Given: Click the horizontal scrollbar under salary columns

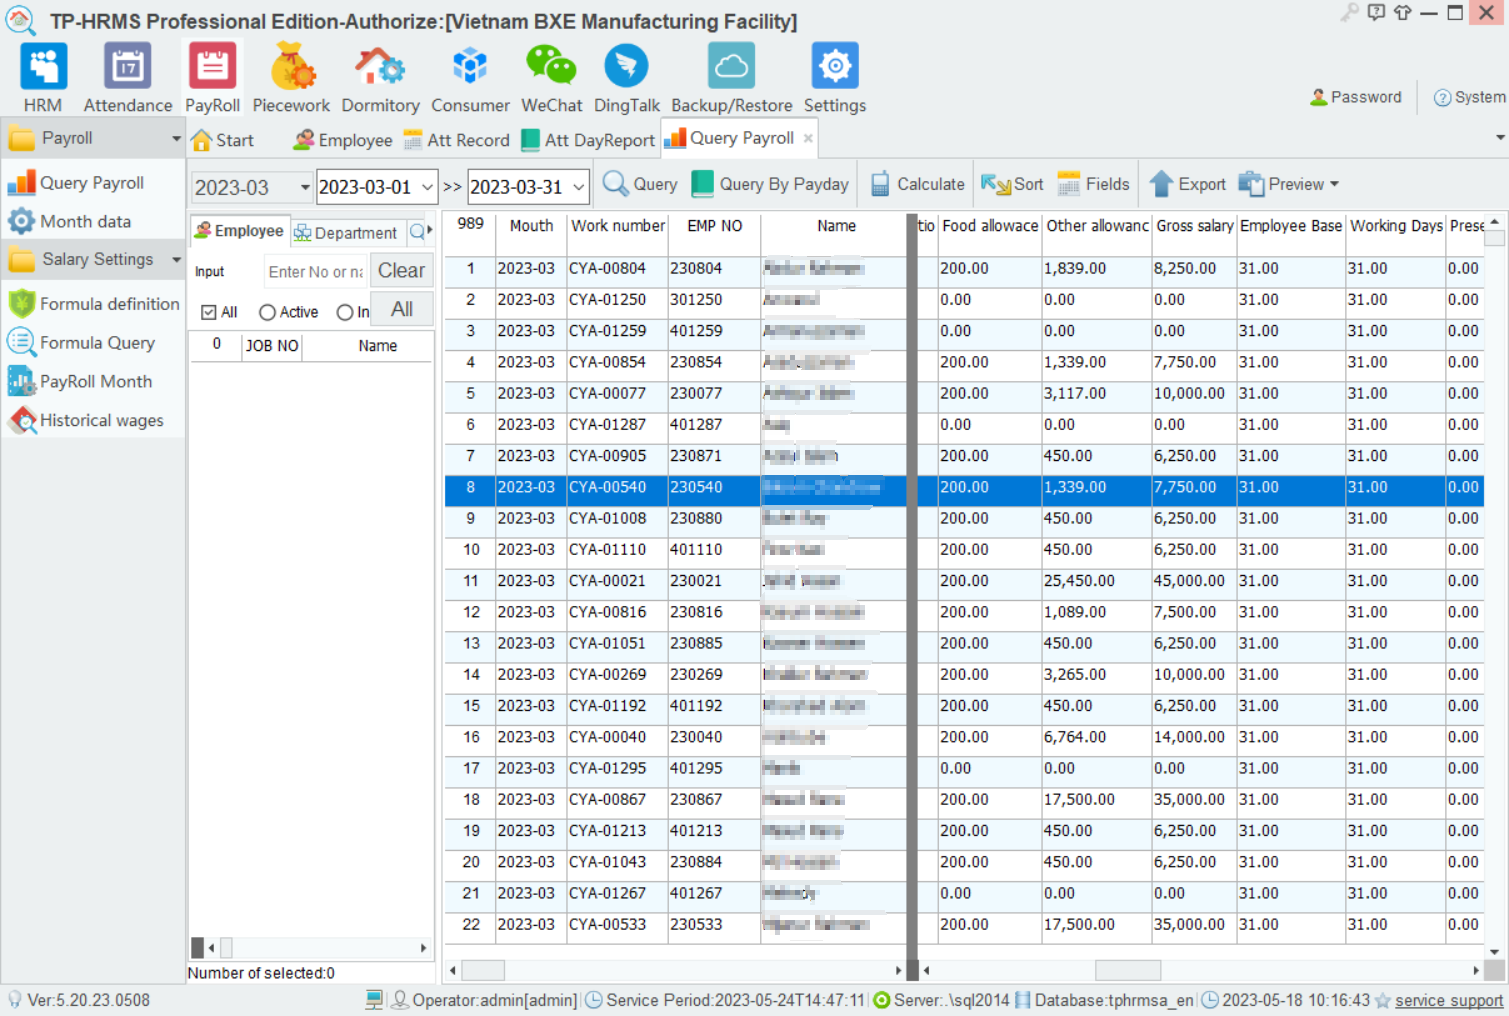Looking at the screenshot, I should [1127, 970].
